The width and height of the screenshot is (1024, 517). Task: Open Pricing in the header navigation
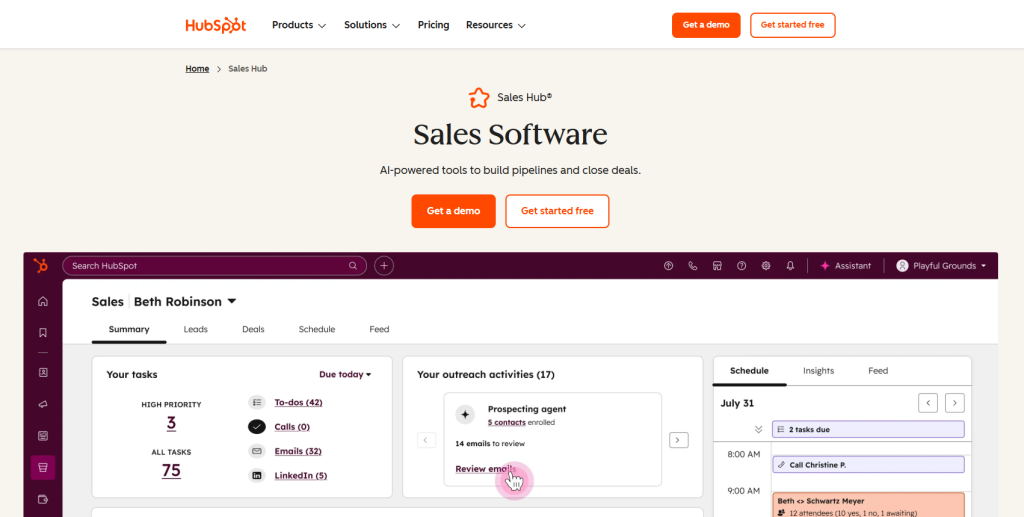coord(434,25)
